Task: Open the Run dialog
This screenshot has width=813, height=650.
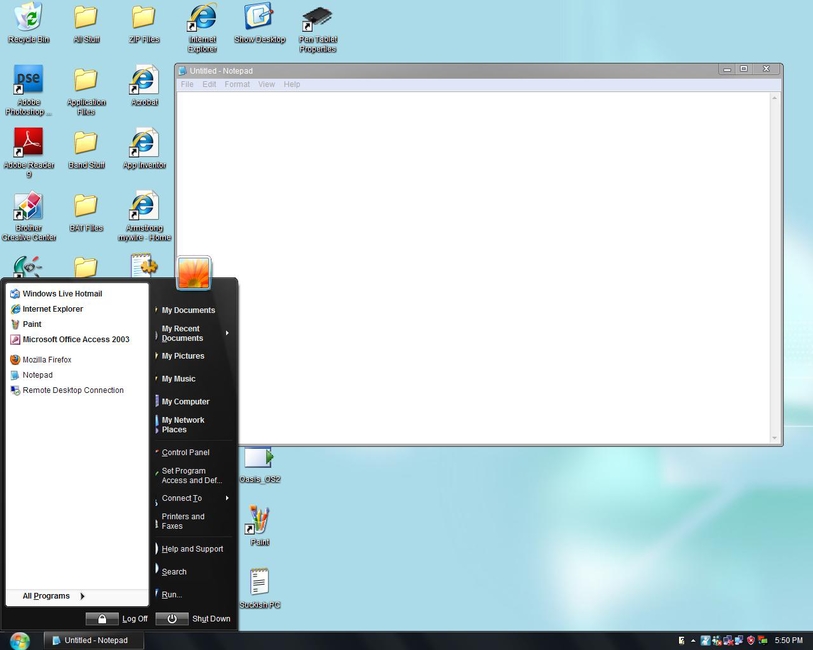Action: (193, 594)
